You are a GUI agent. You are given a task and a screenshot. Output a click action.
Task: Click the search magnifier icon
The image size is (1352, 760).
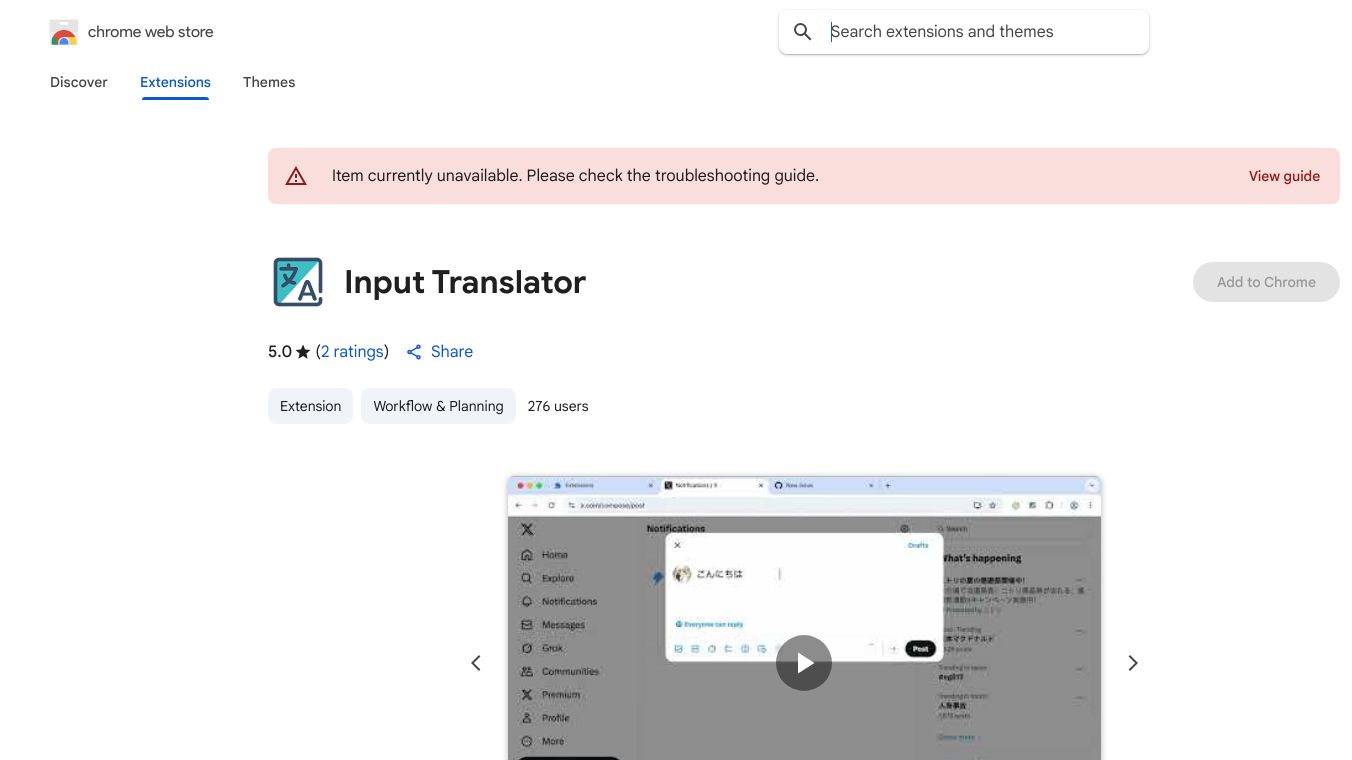802,32
